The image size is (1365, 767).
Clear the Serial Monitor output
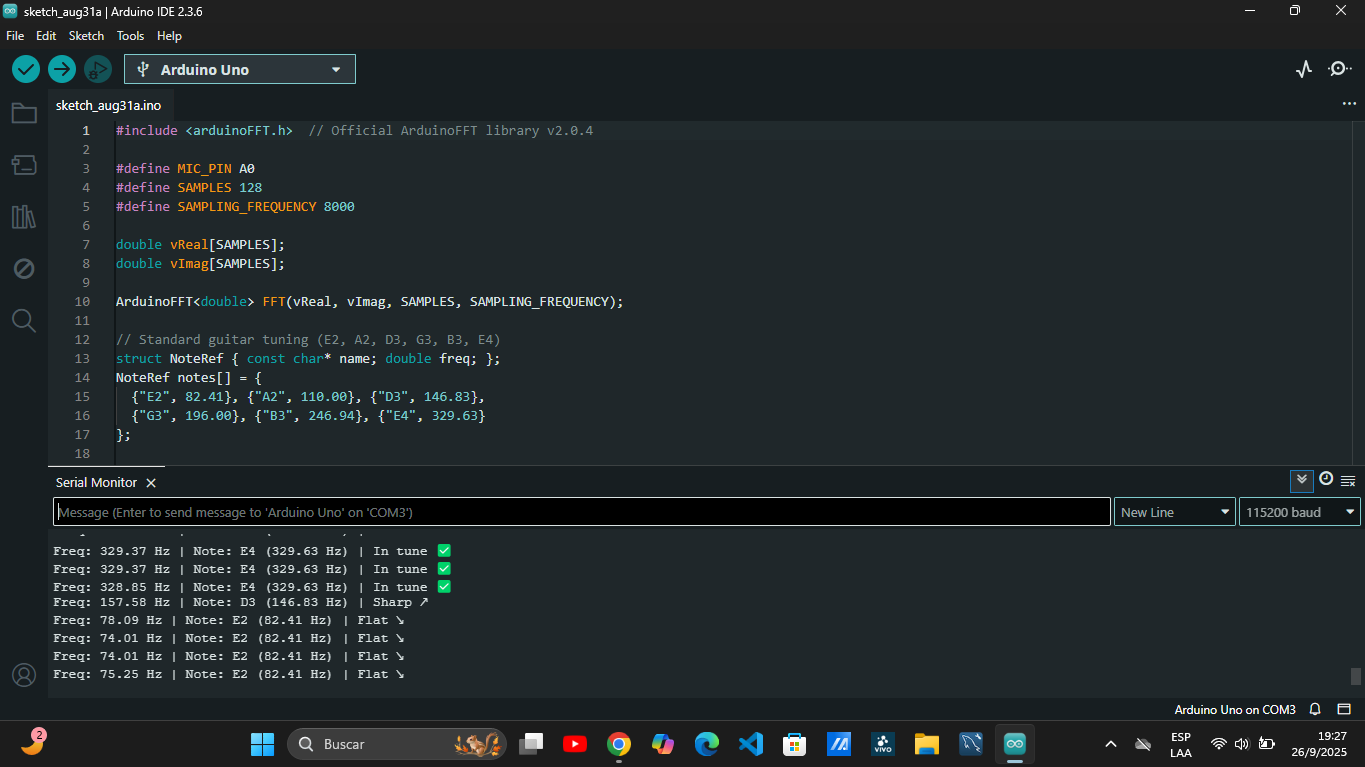click(1348, 481)
